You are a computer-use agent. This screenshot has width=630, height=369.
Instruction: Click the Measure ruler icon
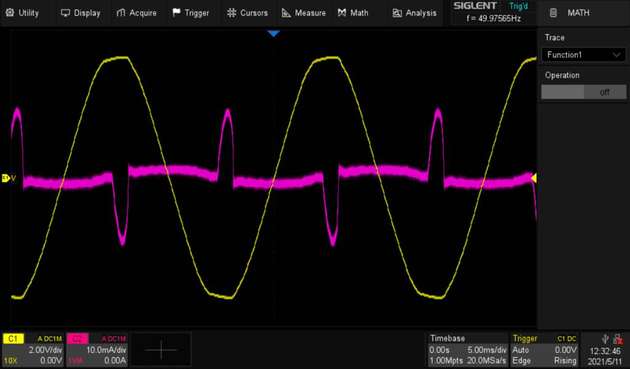(286, 13)
